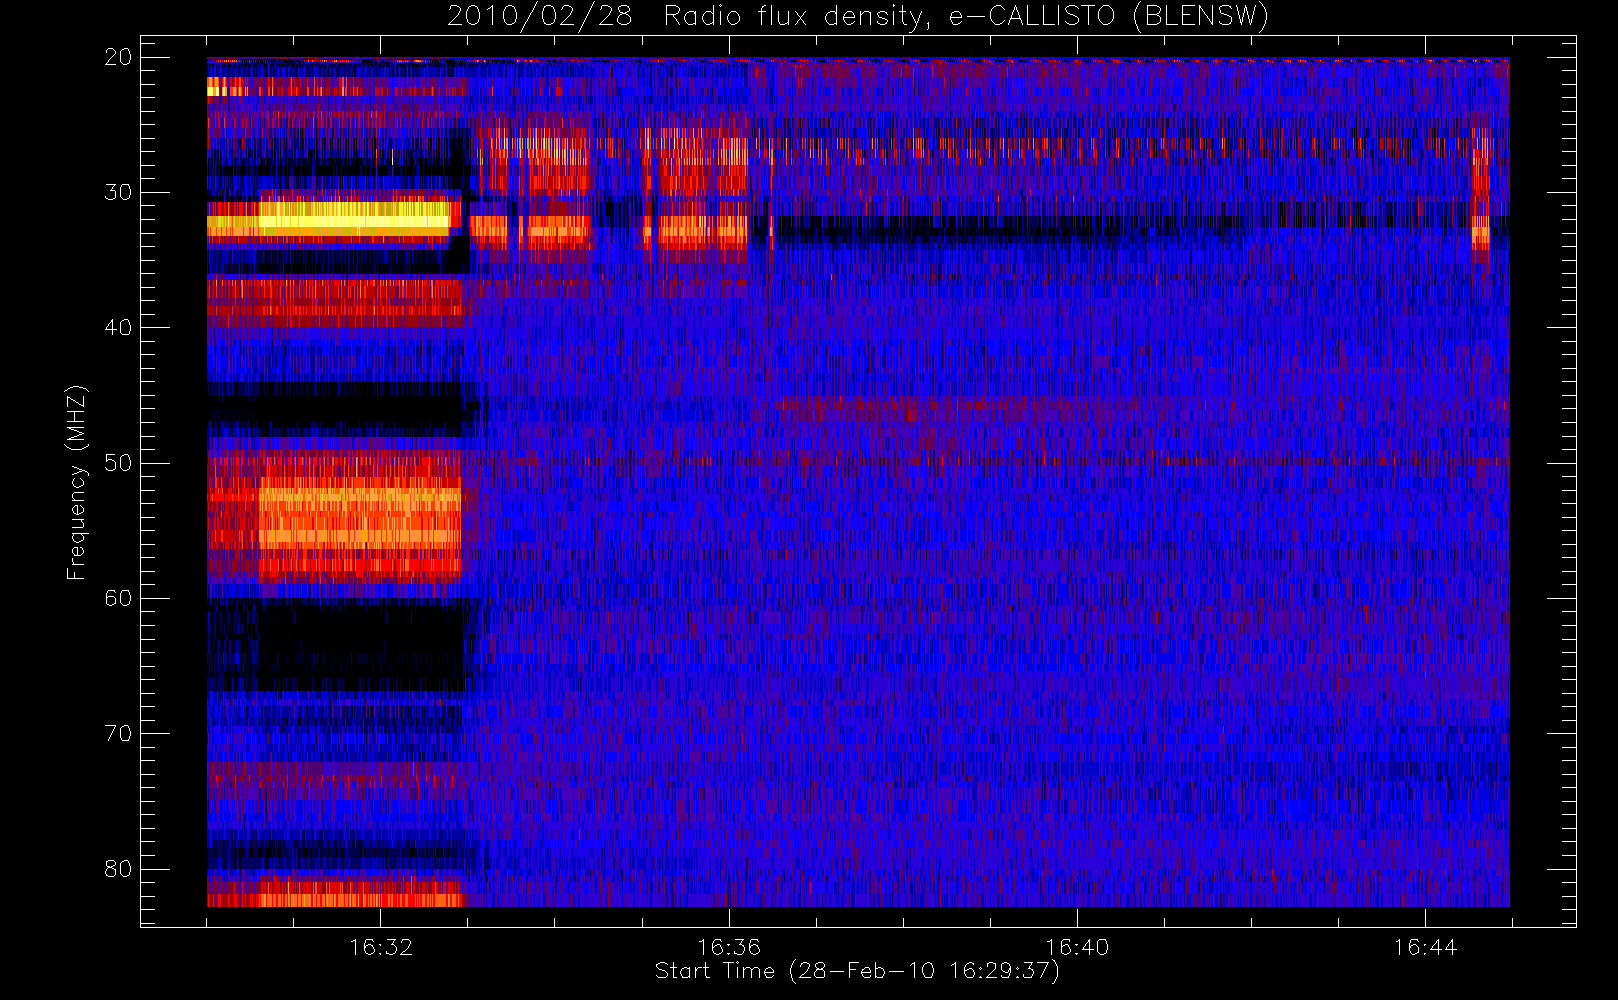
Task: Click the "Frequency (MHZ)" axis label
Action: 76,482
